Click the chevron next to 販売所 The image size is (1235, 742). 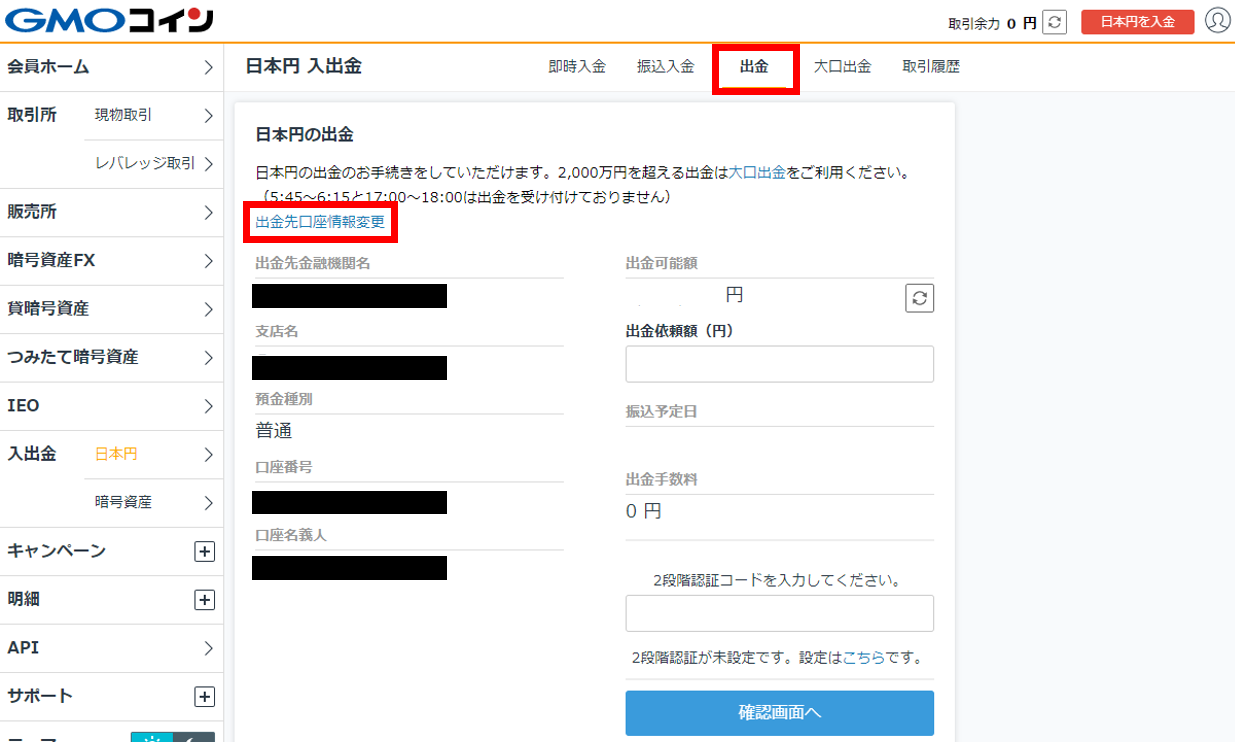(208, 213)
